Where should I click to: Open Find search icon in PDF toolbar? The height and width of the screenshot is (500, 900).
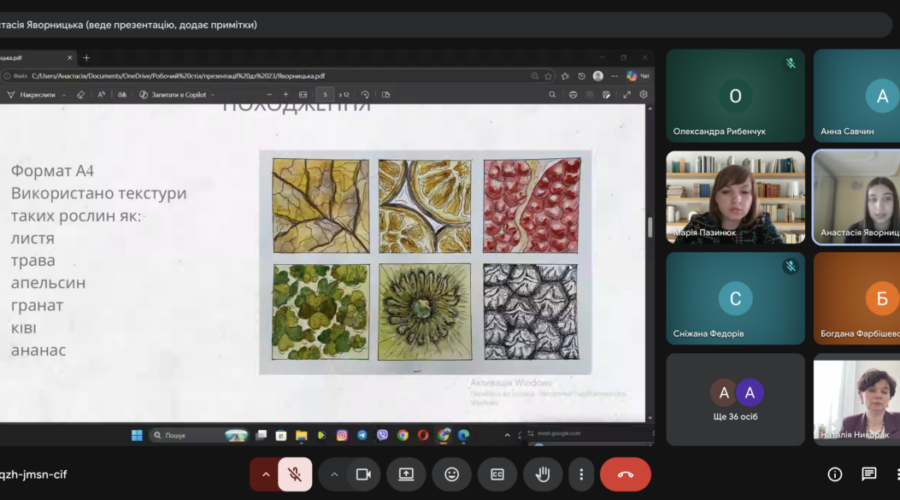pos(552,95)
